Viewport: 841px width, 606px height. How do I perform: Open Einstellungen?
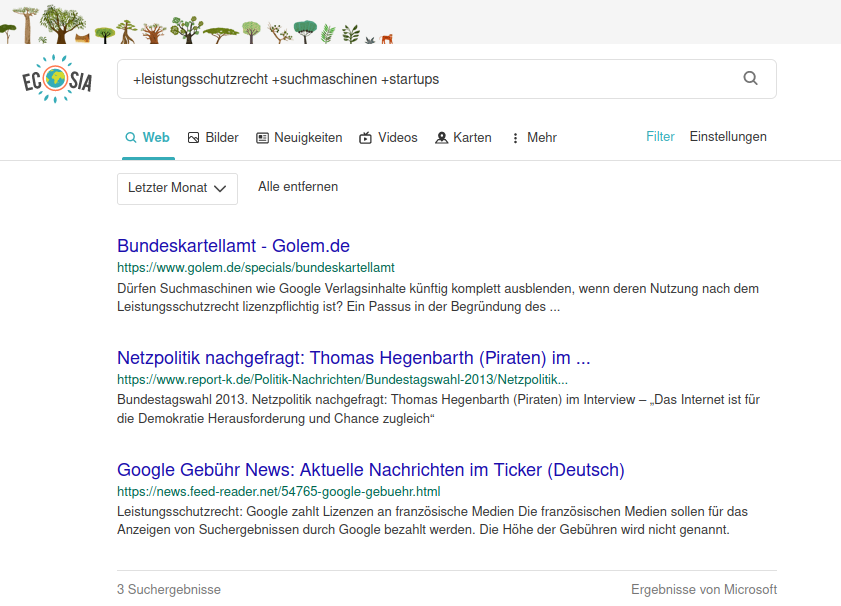point(728,137)
